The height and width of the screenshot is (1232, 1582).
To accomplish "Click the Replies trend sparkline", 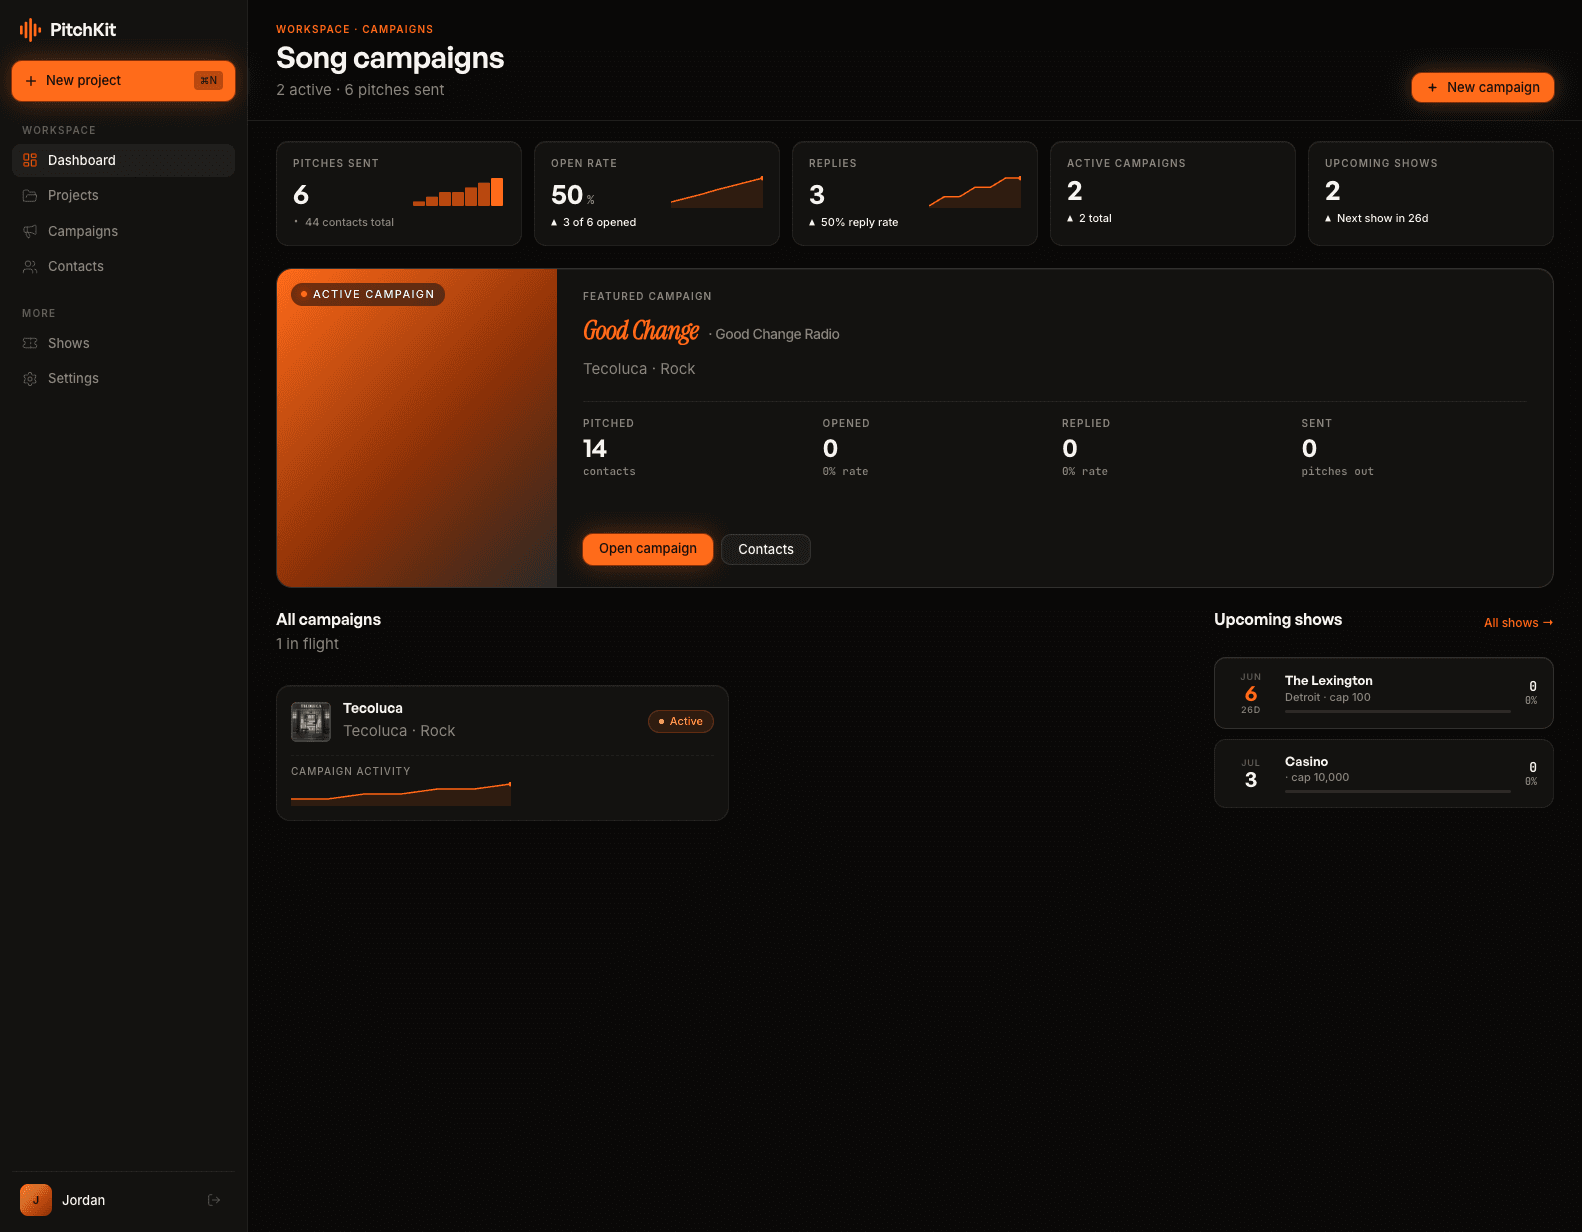I will tap(975, 192).
